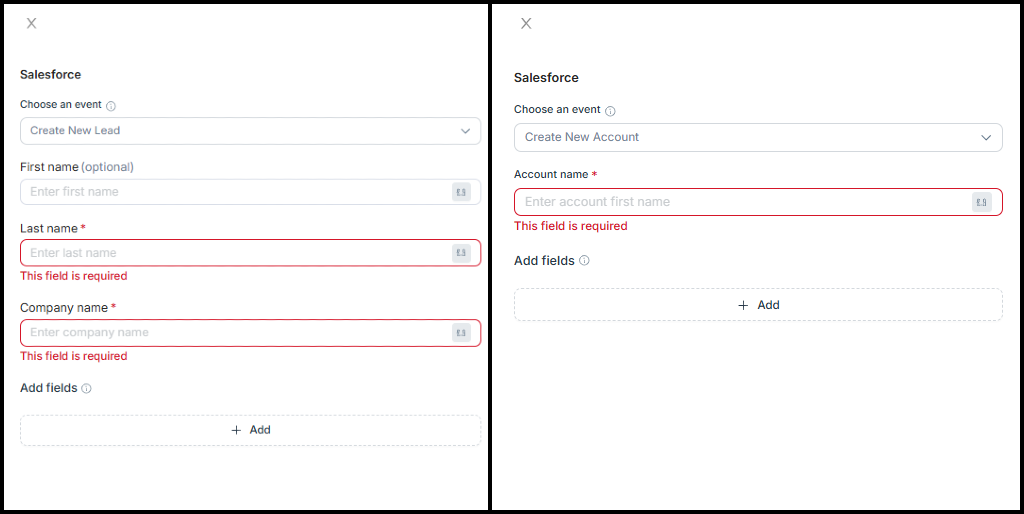Expand chevron of Create New Lead dropdown

click(466, 131)
